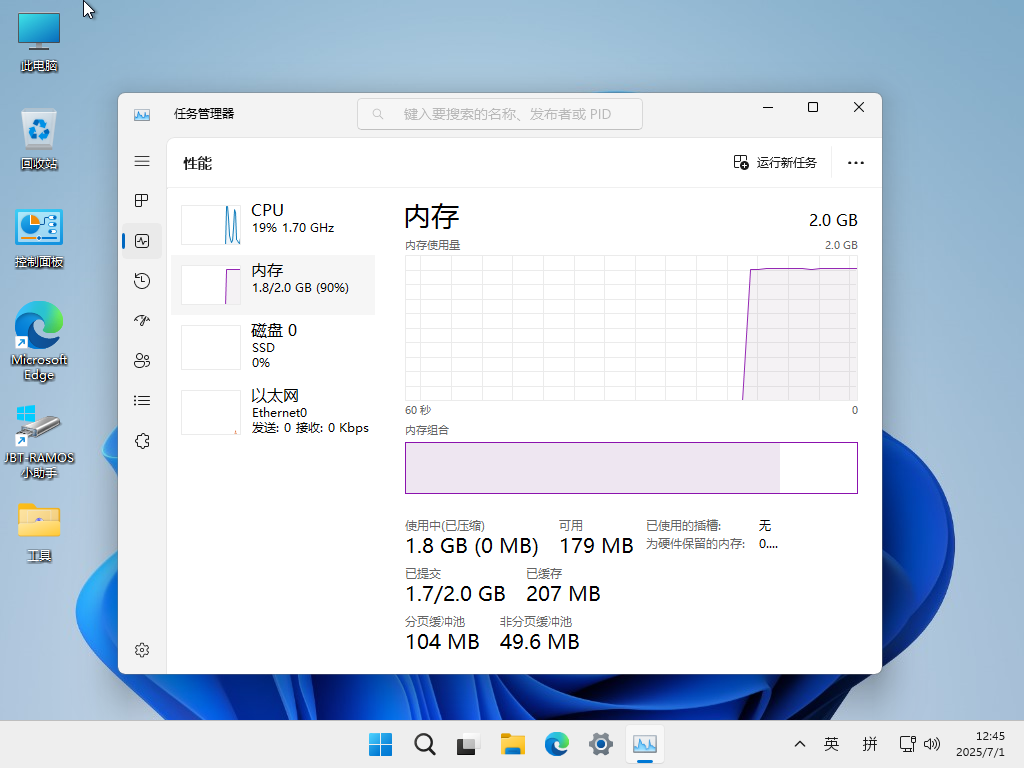This screenshot has height=768, width=1024.
Task: Open the Details page list icon
Action: coord(142,400)
